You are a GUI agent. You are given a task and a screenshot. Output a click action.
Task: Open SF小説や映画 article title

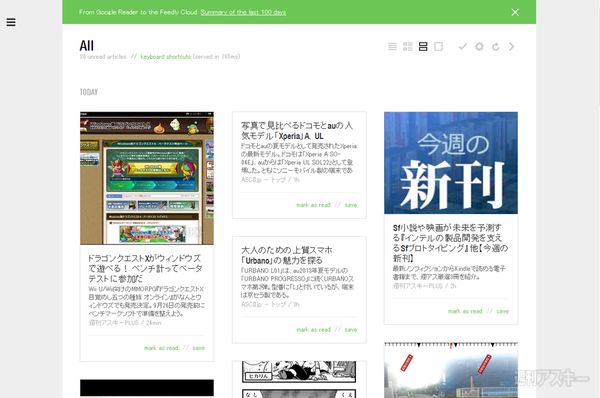[450, 243]
